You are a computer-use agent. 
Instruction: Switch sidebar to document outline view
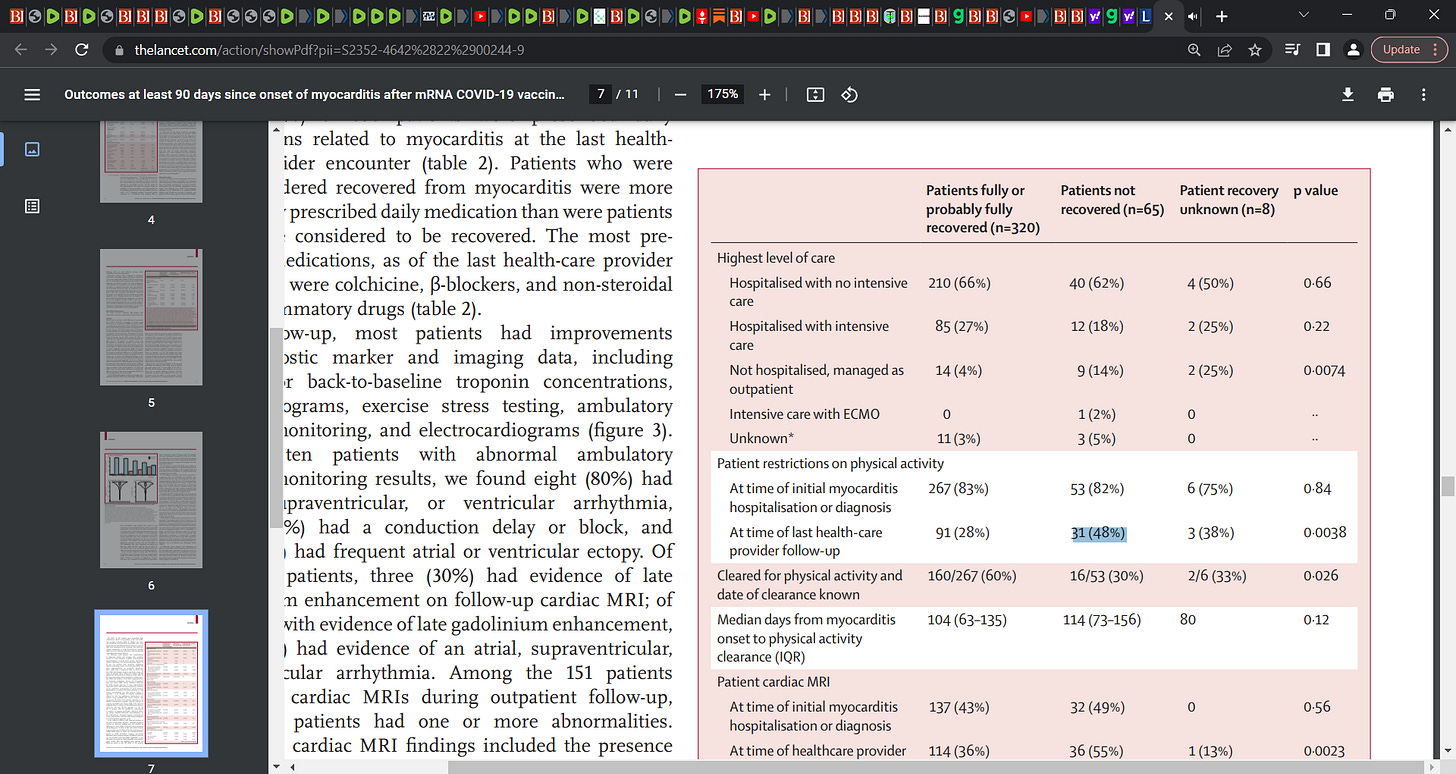32,206
